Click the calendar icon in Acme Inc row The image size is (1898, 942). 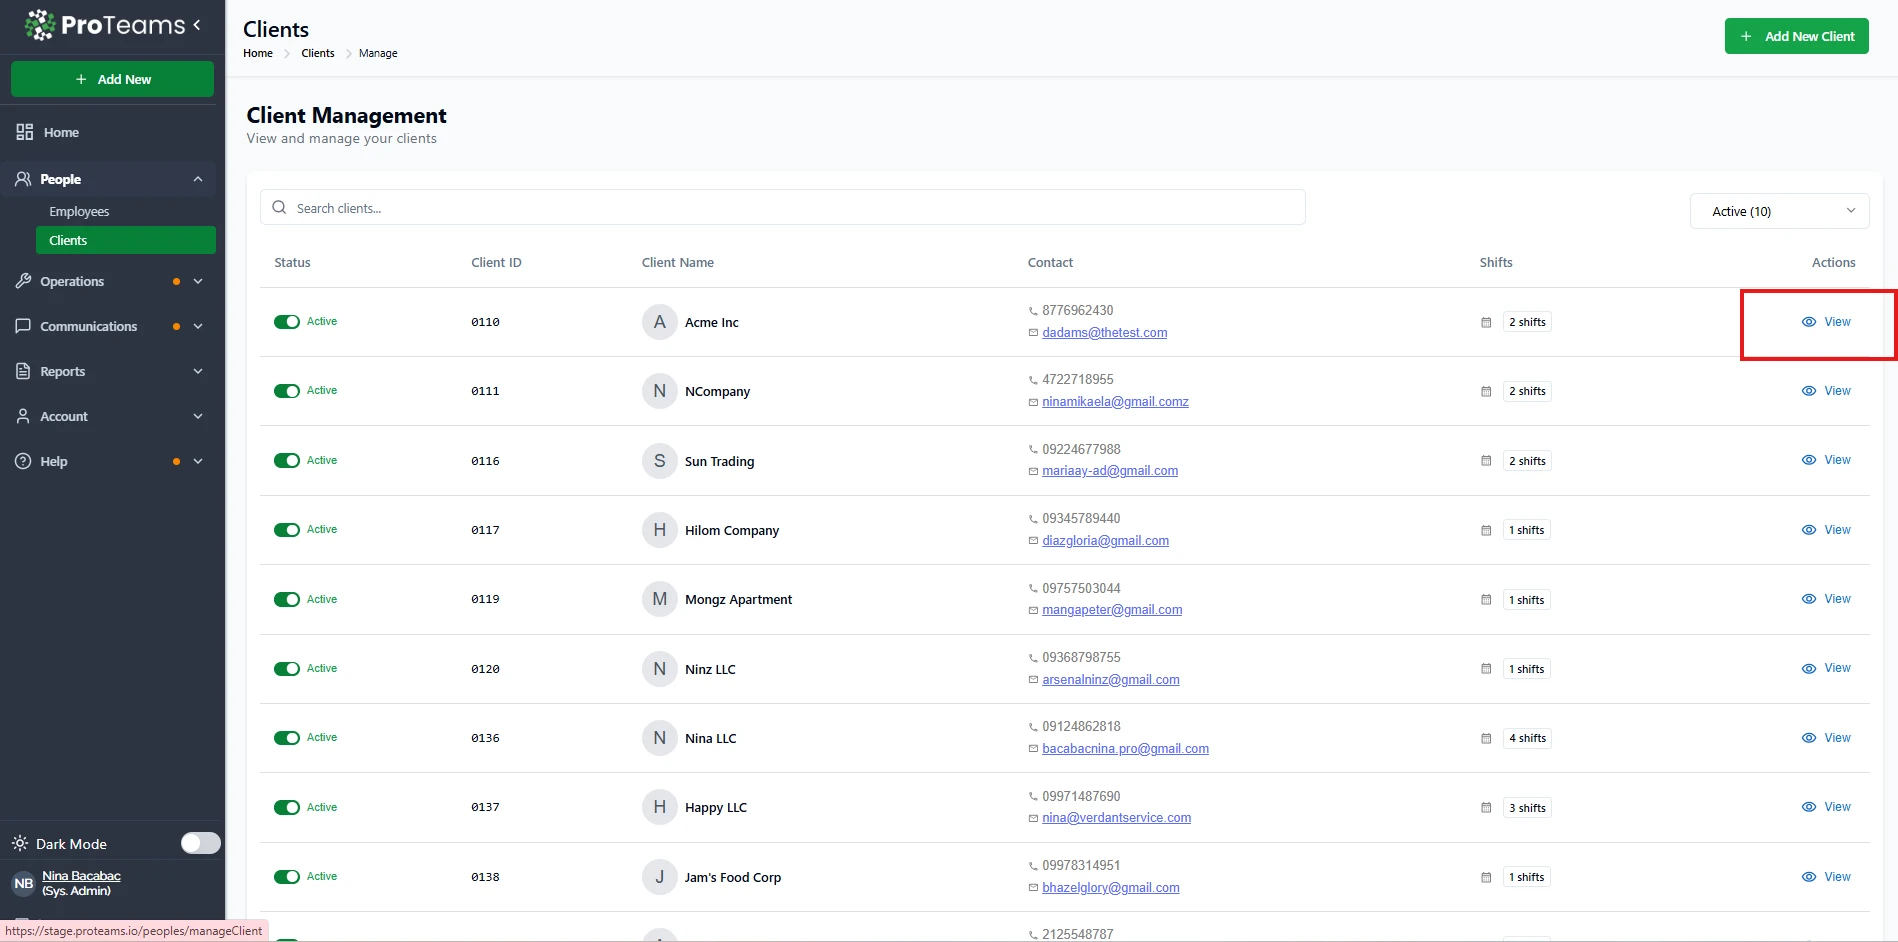pyautogui.click(x=1486, y=322)
